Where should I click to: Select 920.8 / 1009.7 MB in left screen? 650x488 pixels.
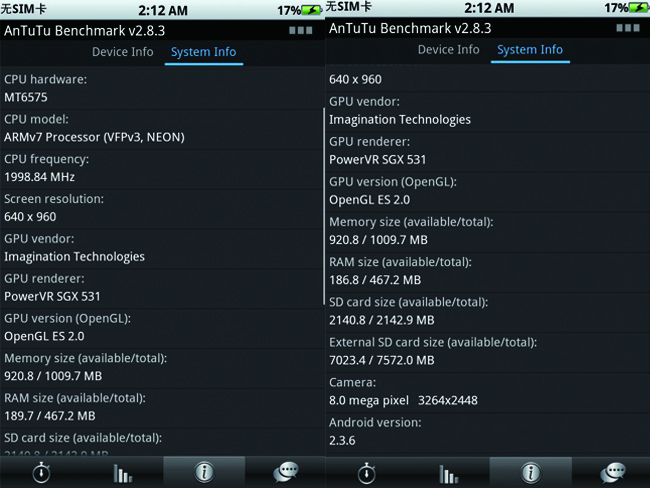[x=53, y=376]
